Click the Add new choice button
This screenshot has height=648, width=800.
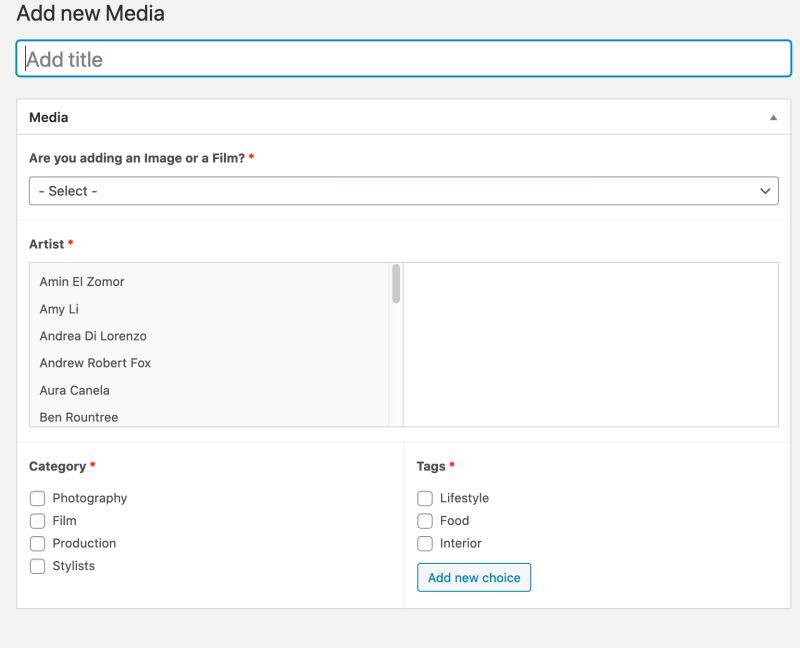pos(474,578)
